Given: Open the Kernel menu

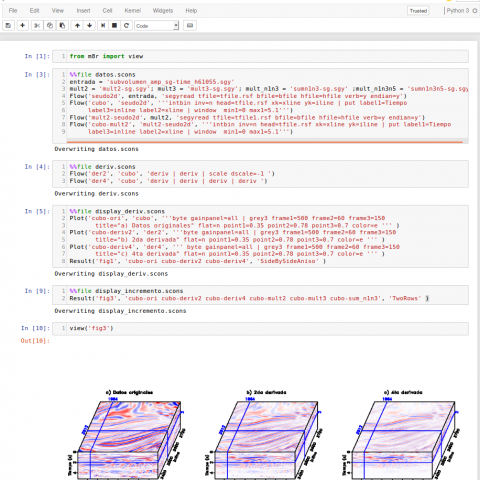Looking at the screenshot, I should click(x=133, y=11).
